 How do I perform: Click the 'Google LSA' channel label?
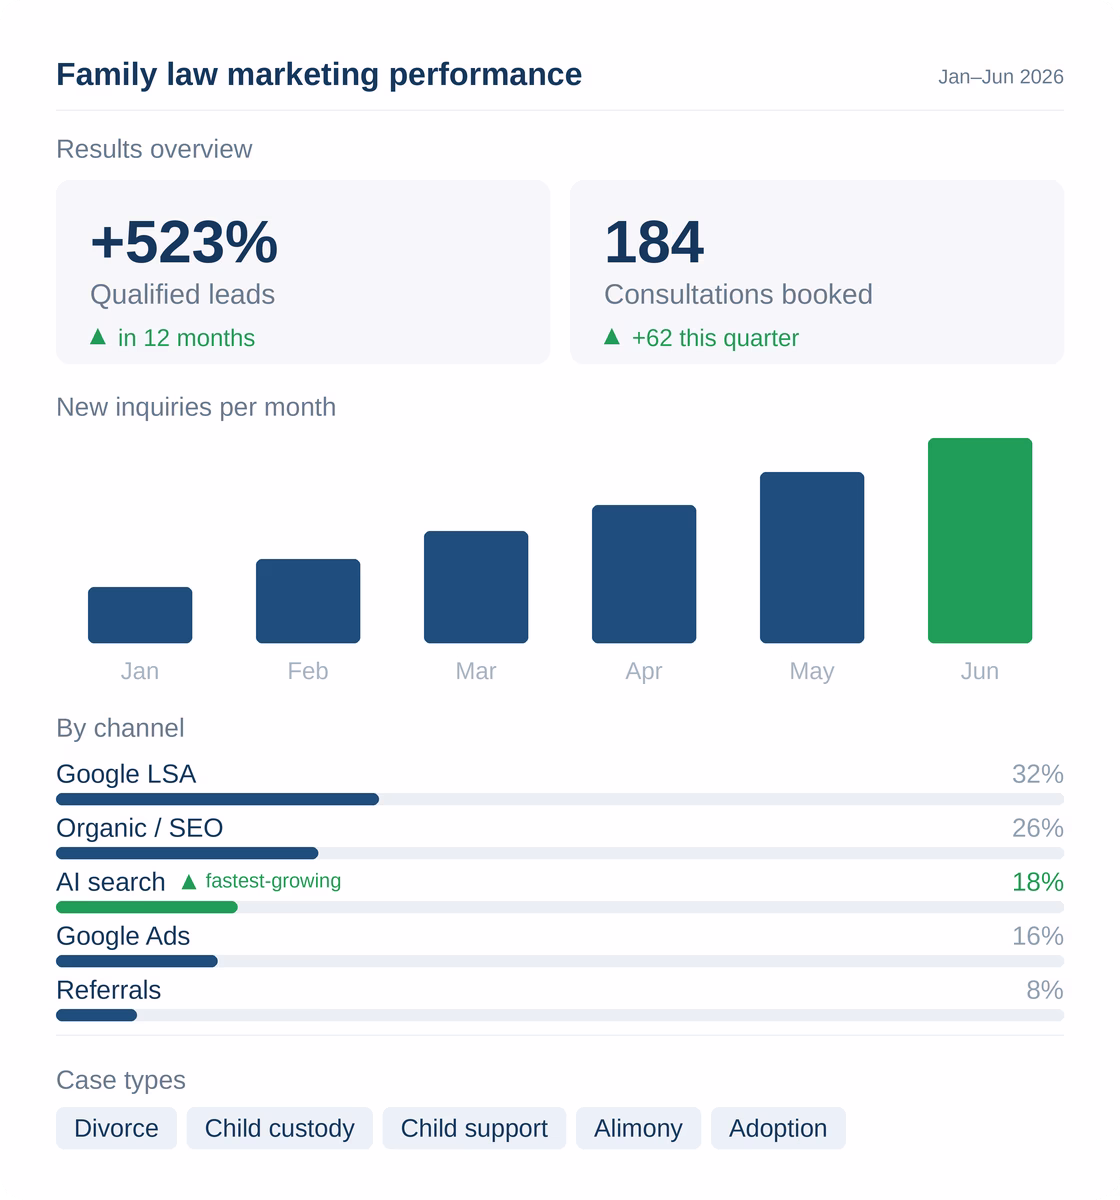(126, 774)
